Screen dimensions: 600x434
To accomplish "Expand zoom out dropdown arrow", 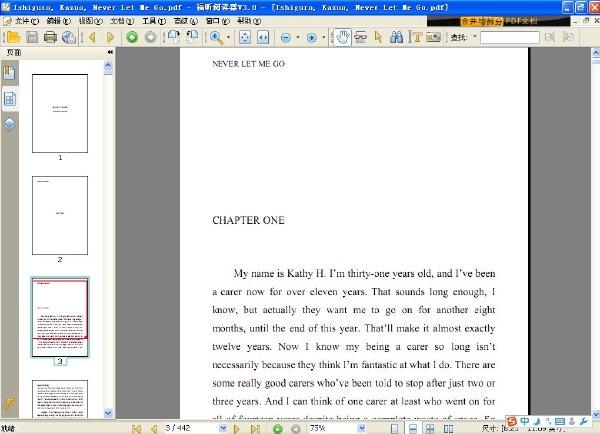I will [x=297, y=37].
